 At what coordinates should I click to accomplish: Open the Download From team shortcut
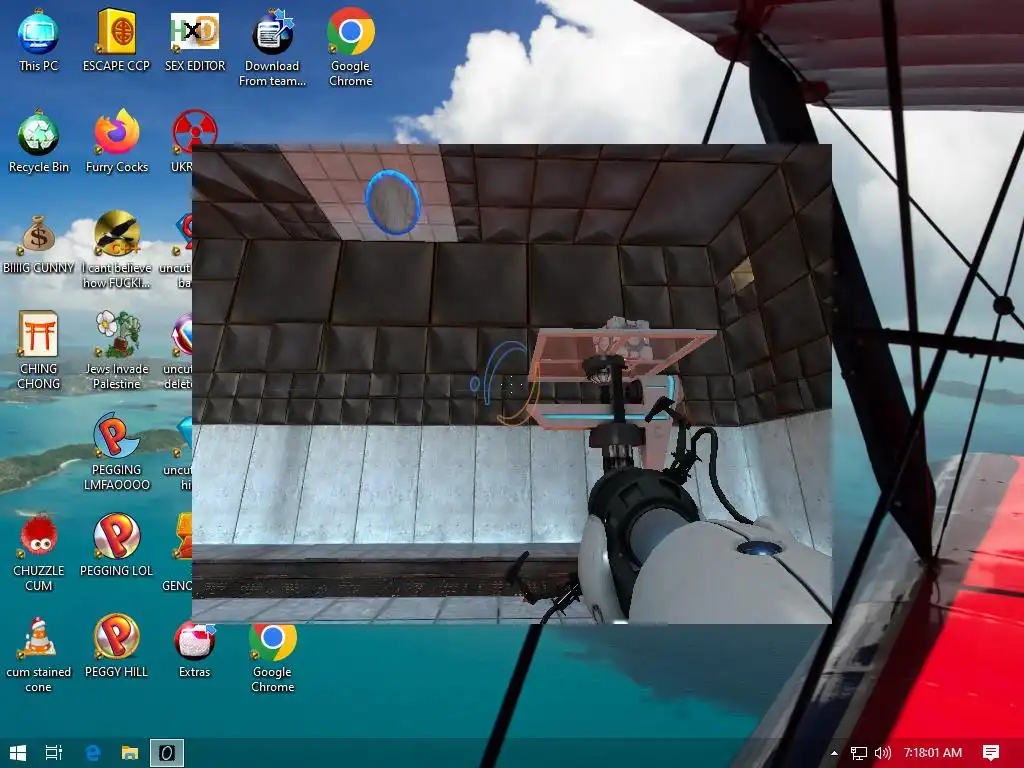pos(272,48)
